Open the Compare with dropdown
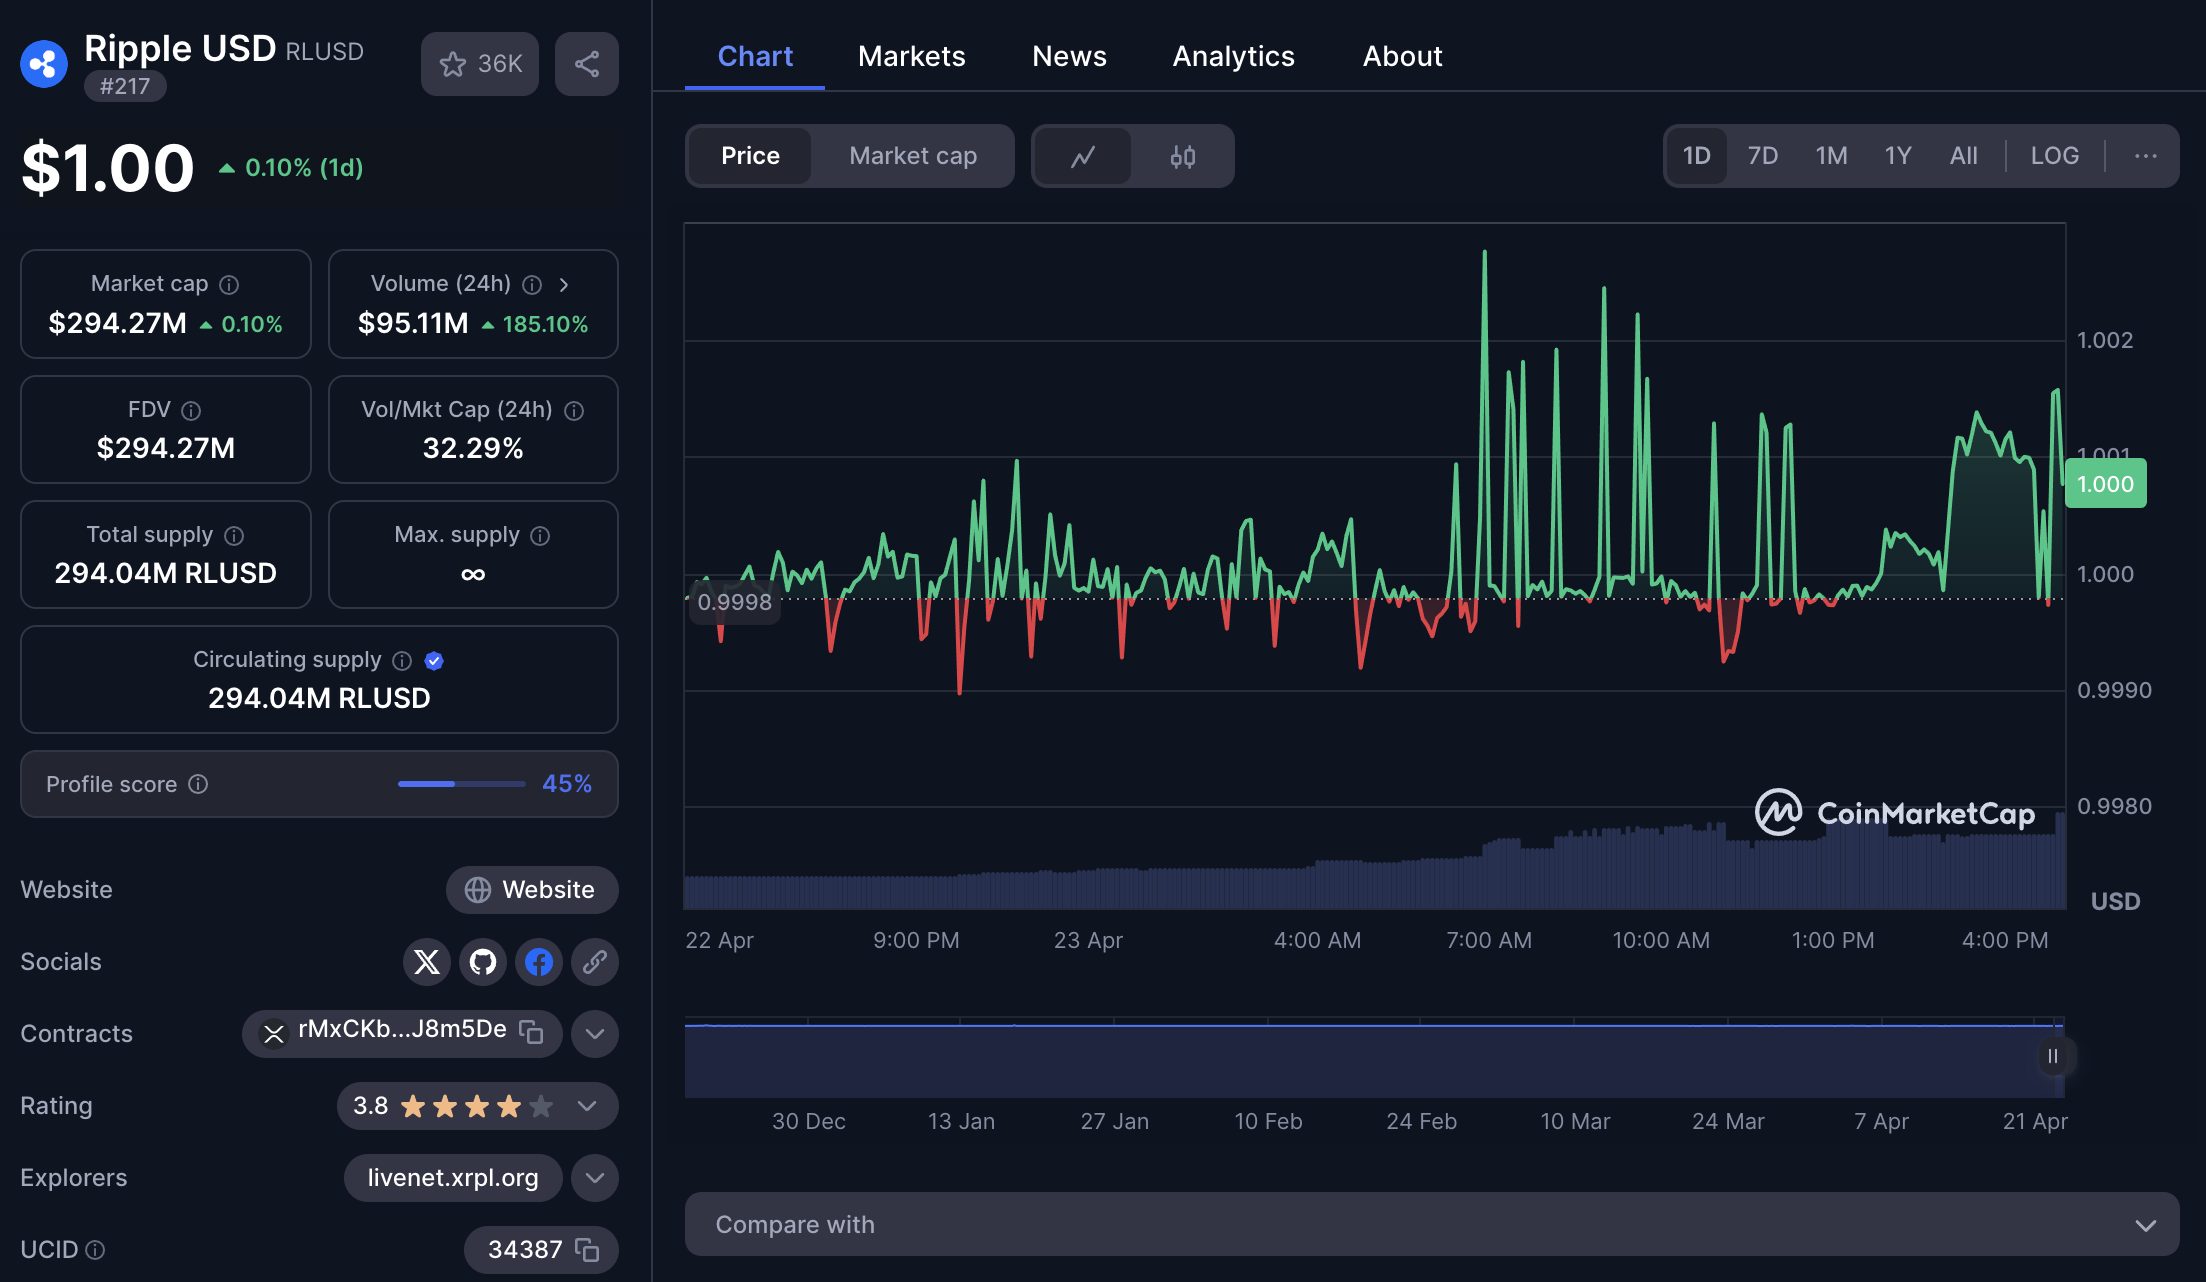Screen dimensions: 2206x1282 [1432, 1224]
